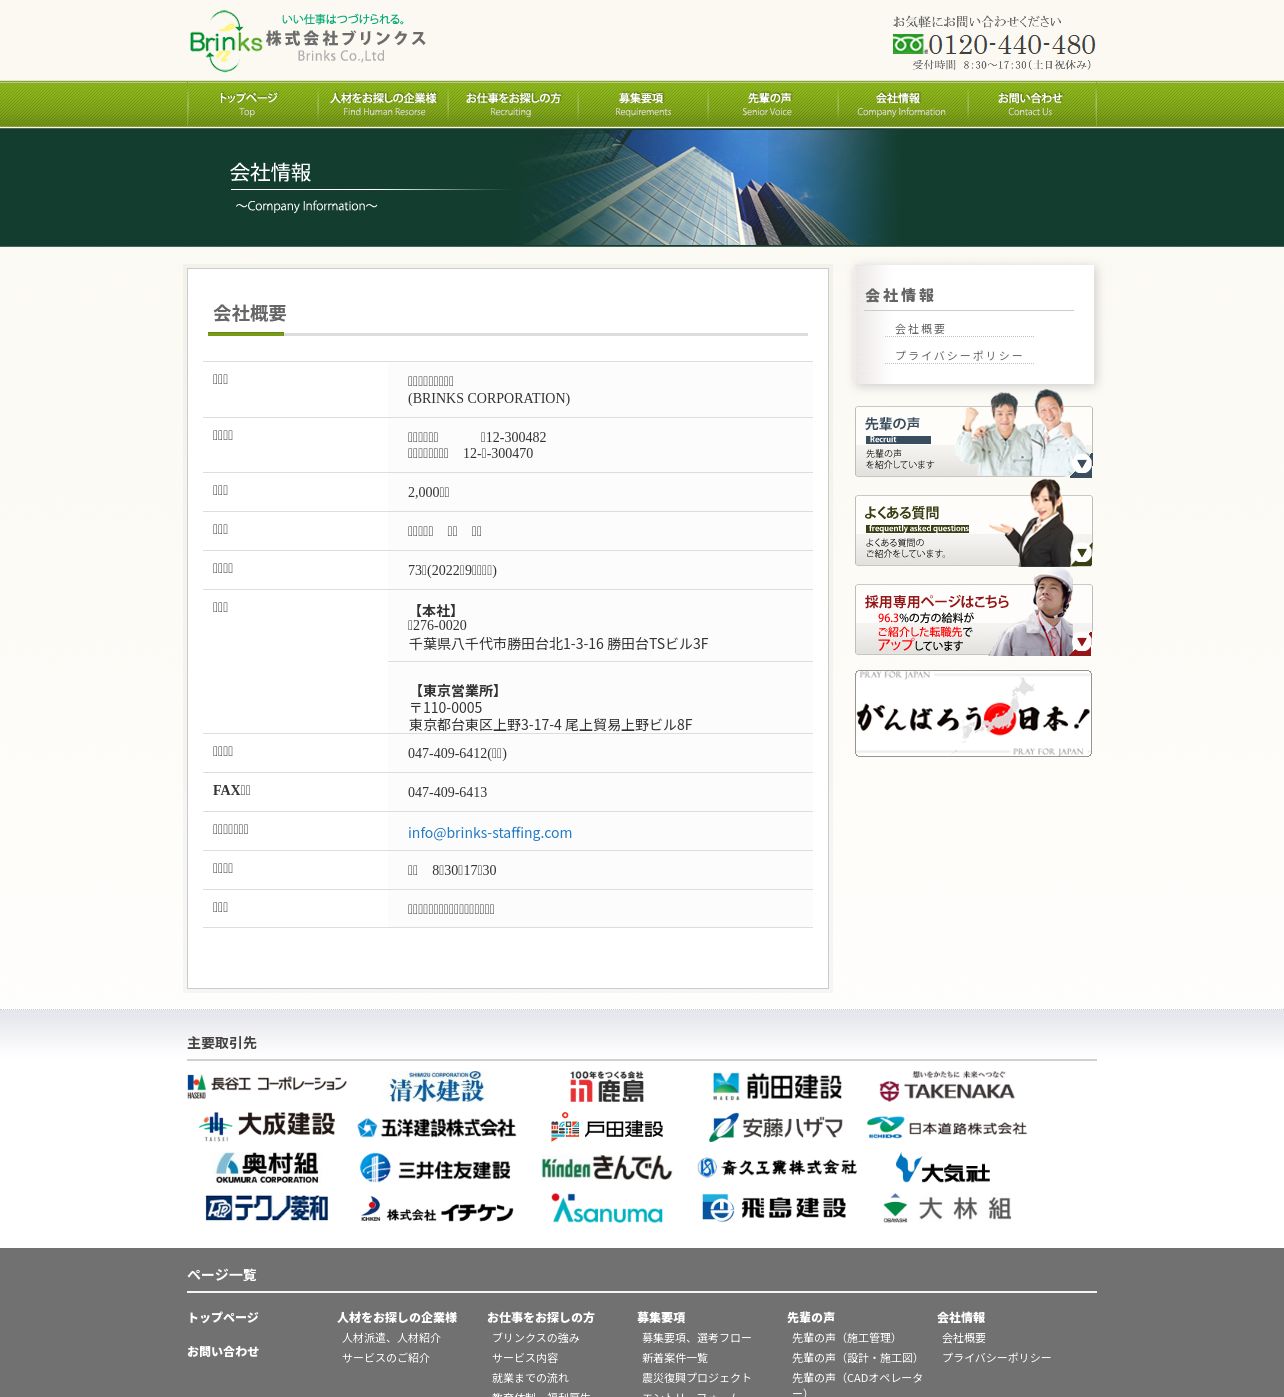Click Tokyo office address 尾上貿易上野ビル8F
The width and height of the screenshot is (1284, 1397).
click(x=629, y=724)
